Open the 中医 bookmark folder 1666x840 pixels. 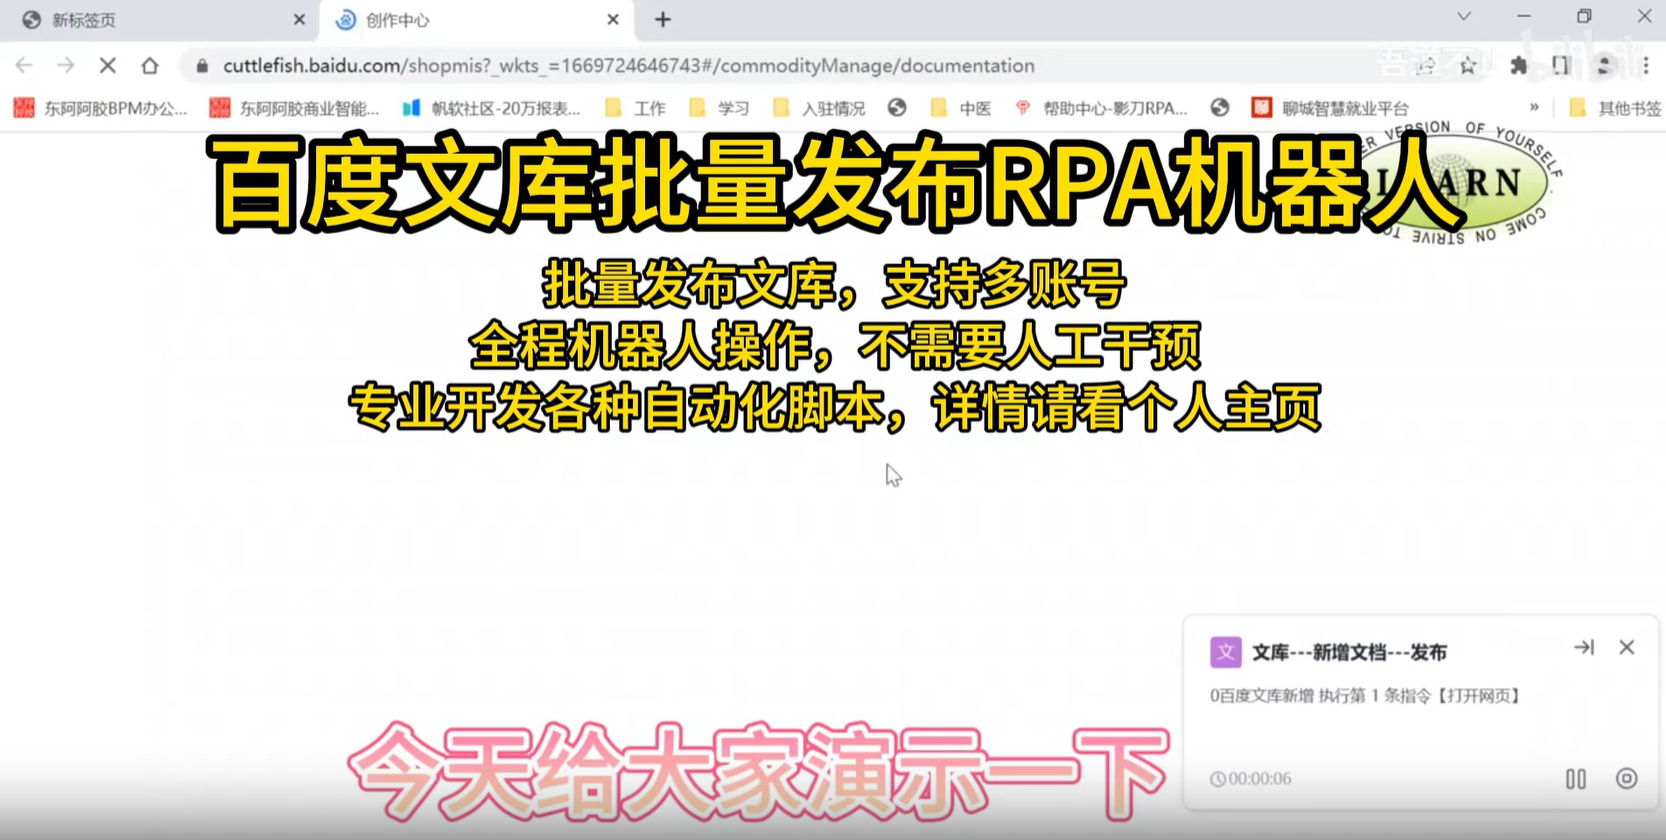tap(960, 108)
